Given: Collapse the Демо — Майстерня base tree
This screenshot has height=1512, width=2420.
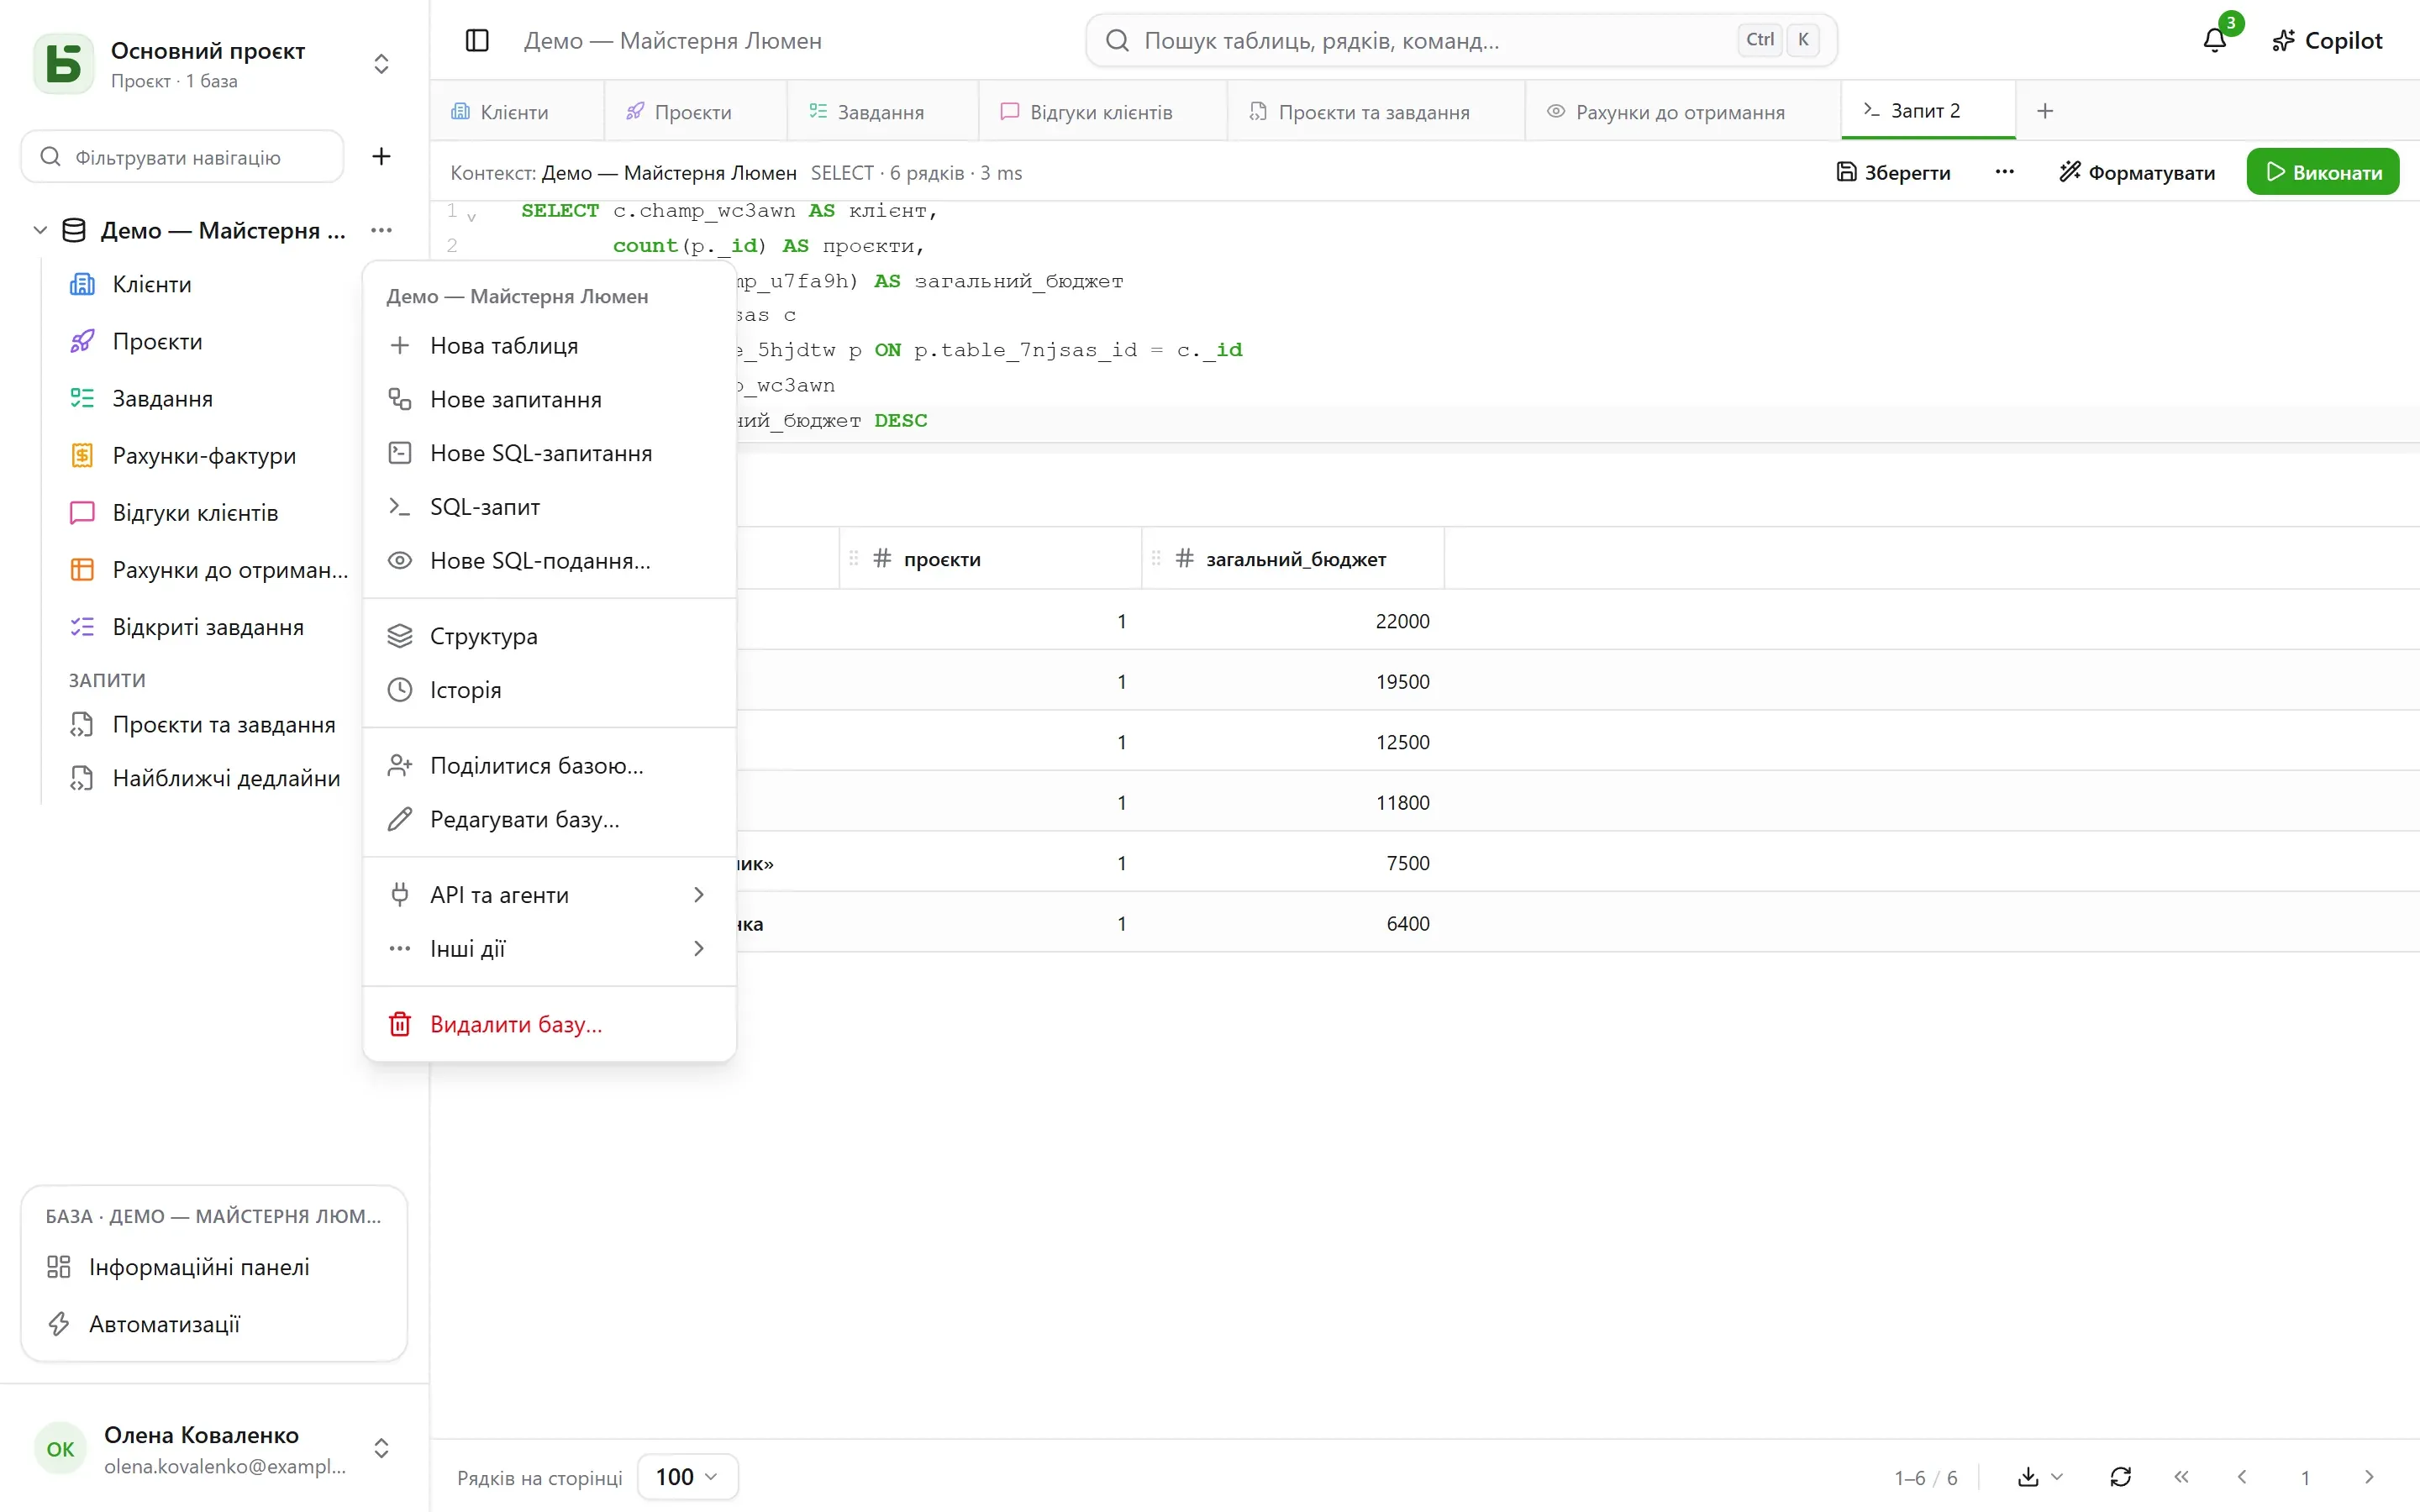Looking at the screenshot, I should click(40, 230).
